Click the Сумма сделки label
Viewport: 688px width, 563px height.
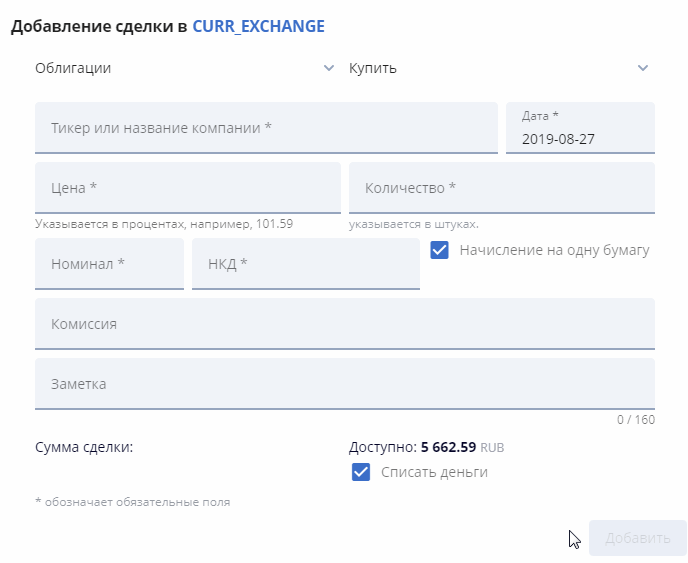[x=84, y=447]
